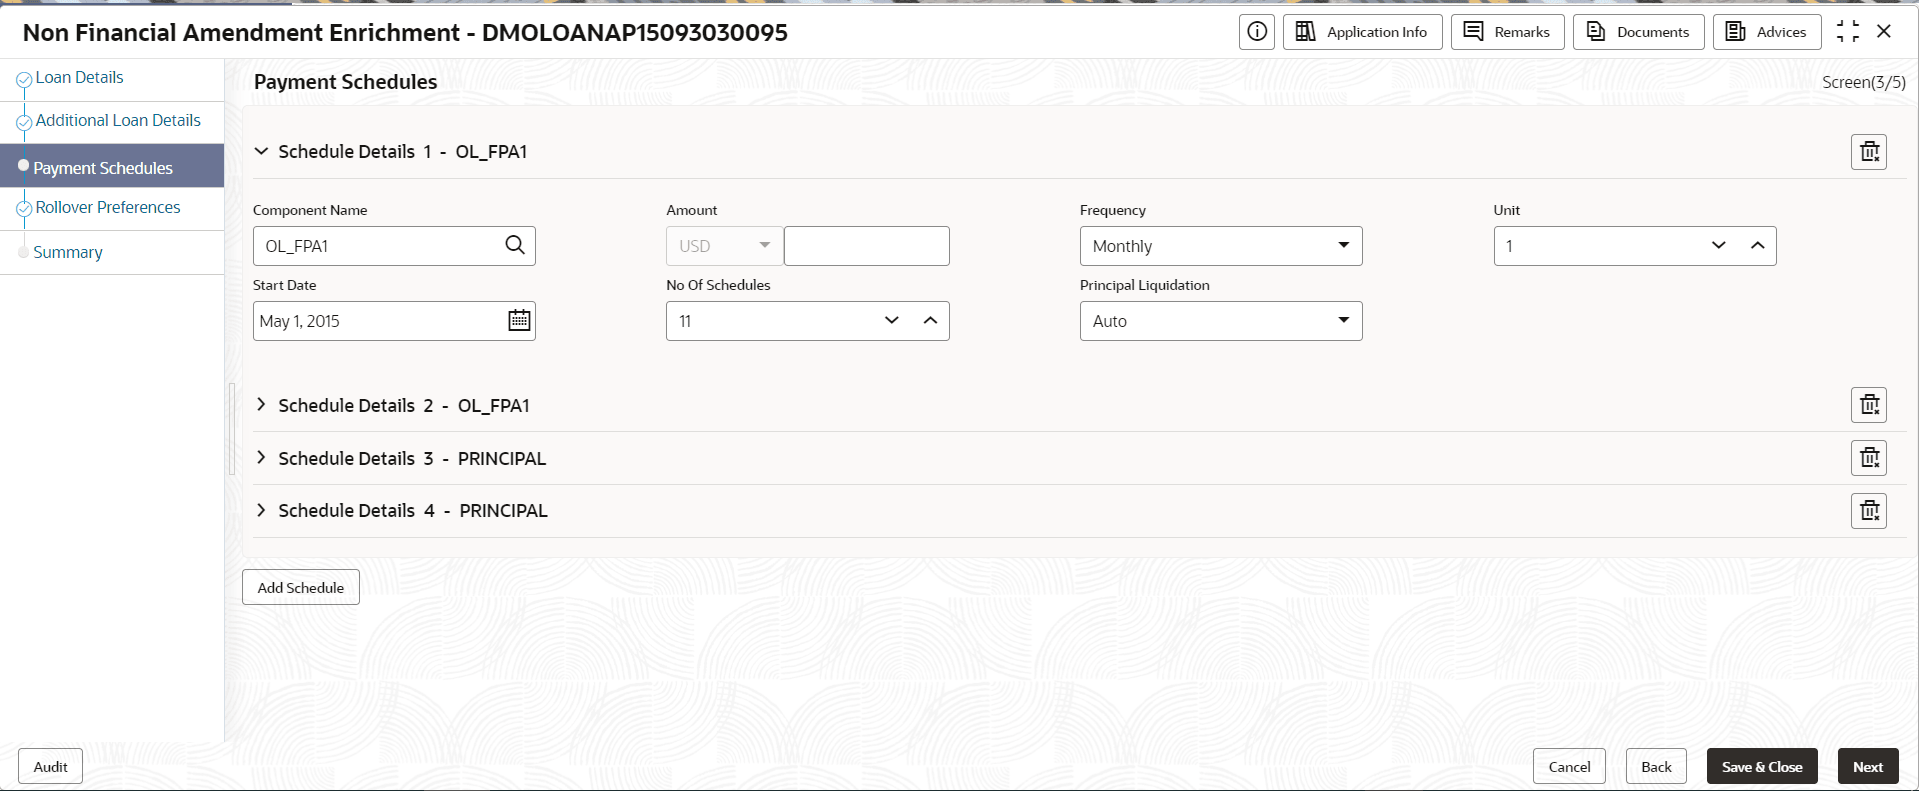The image size is (1919, 791).
Task: Go to Summary step
Action: 68,253
